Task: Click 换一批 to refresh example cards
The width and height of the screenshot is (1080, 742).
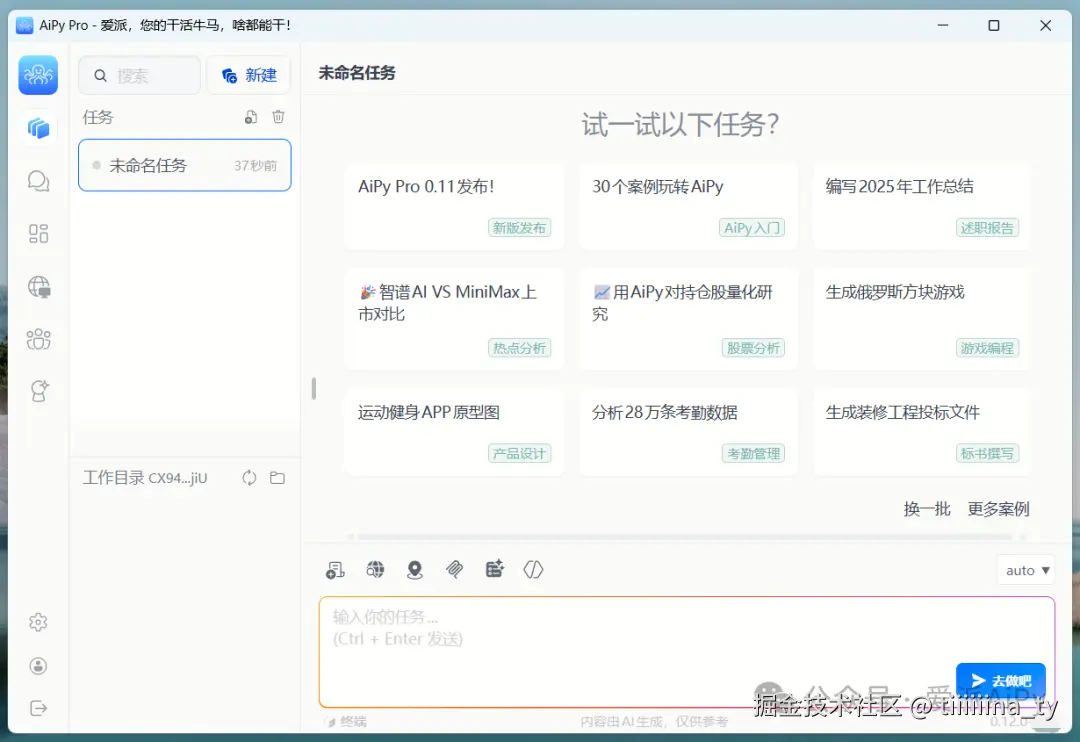Action: (928, 508)
